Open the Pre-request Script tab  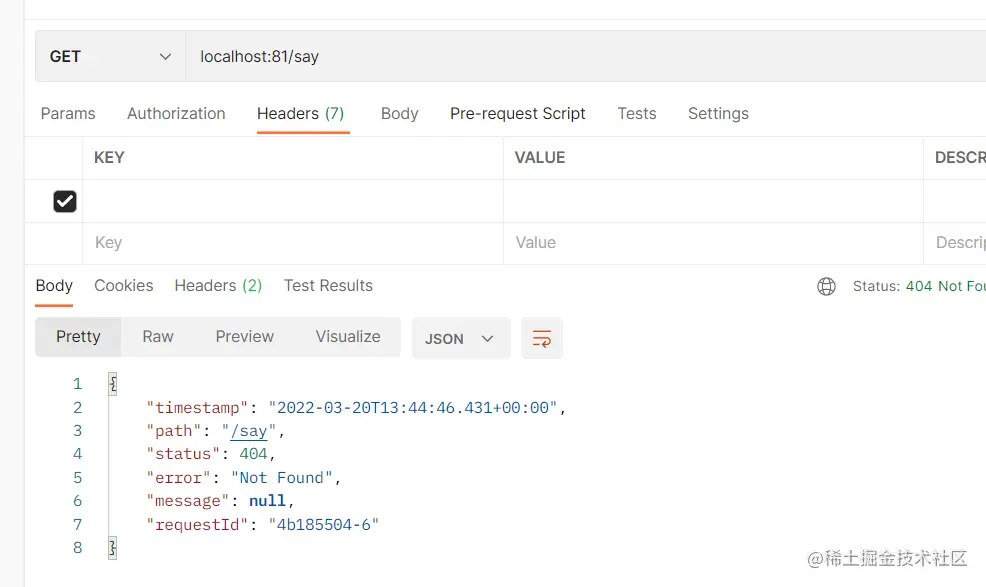pyautogui.click(x=518, y=113)
